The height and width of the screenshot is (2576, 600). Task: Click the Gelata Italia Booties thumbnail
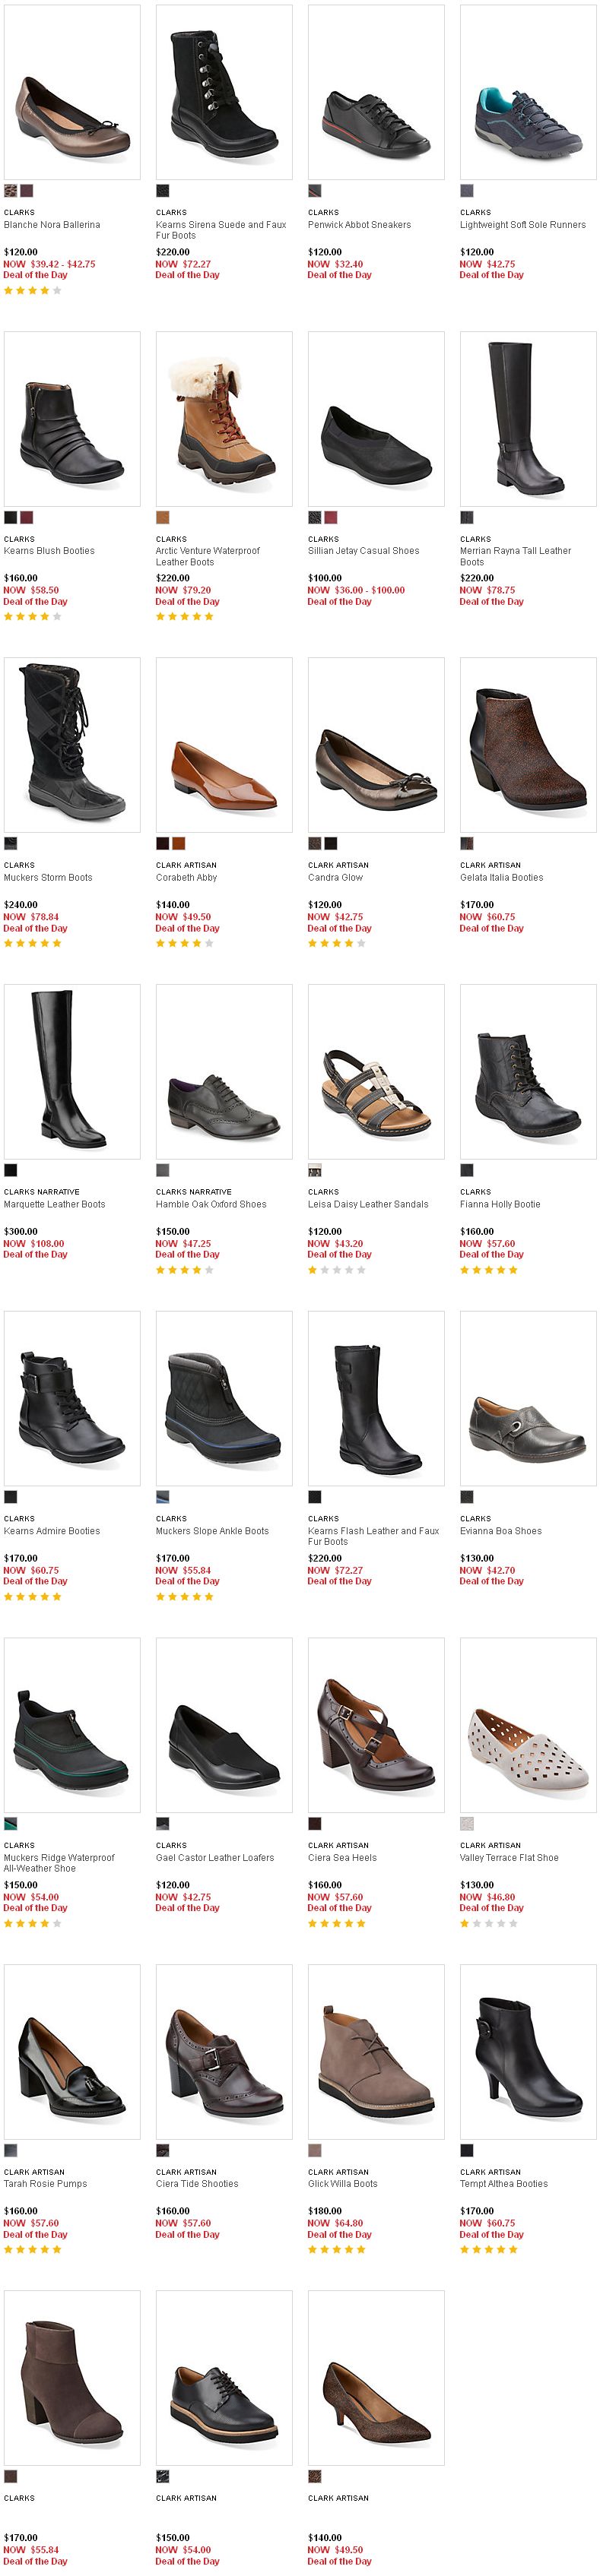click(528, 745)
